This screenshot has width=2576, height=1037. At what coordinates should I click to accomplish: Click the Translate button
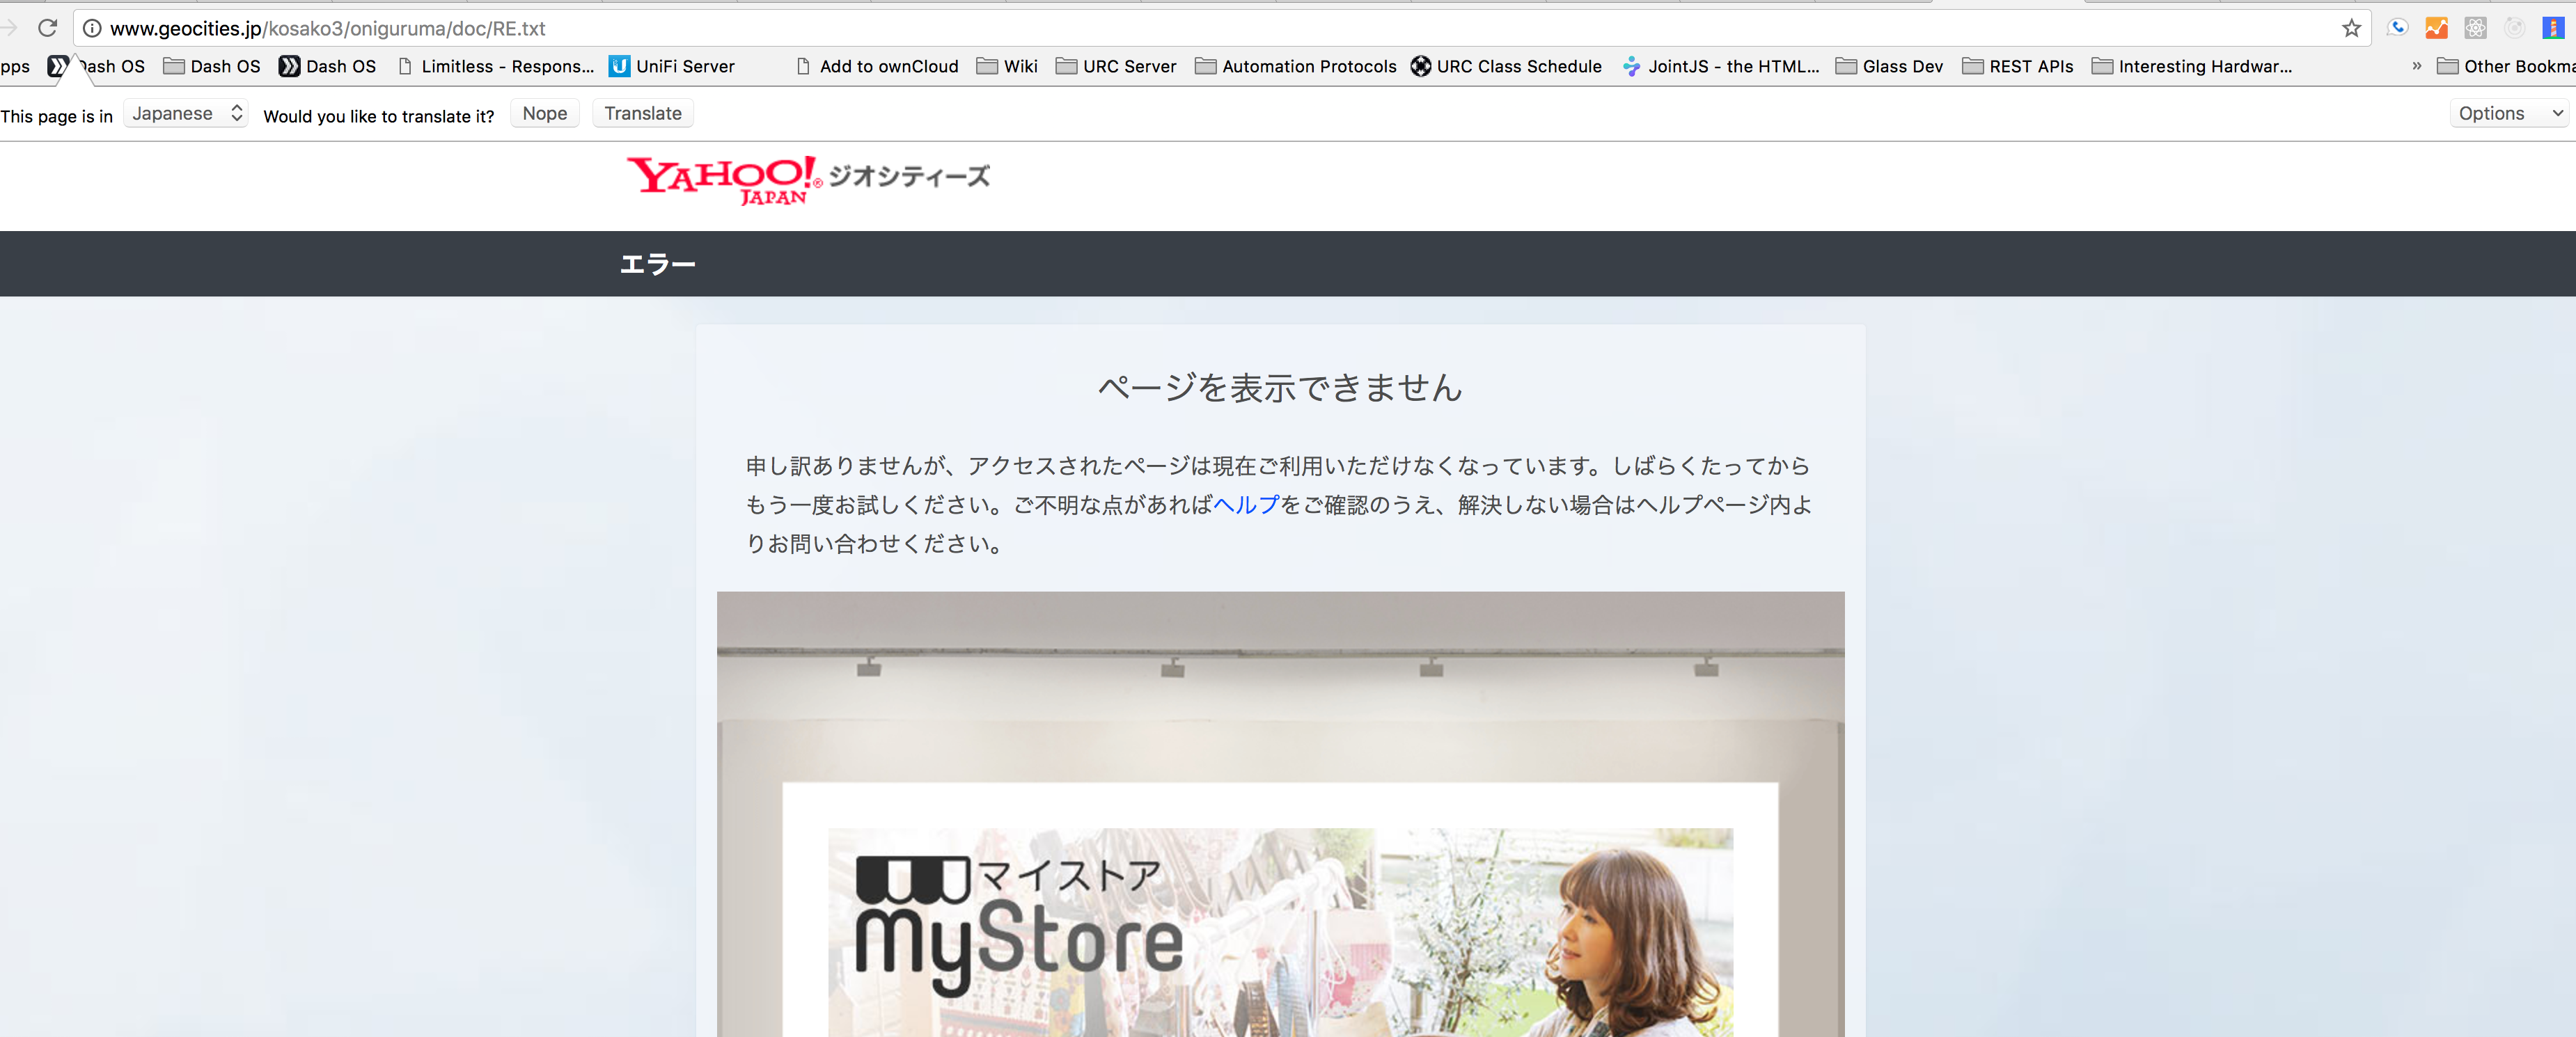tap(642, 114)
